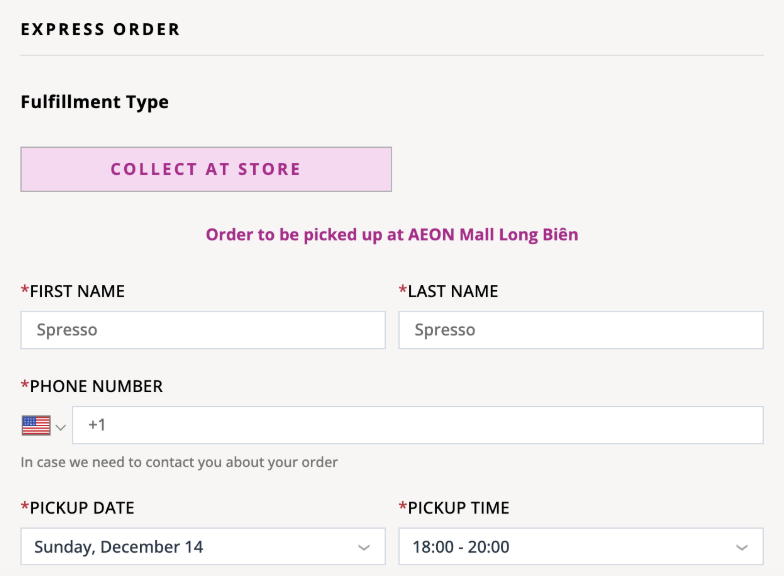Click the Express Order section heading
This screenshot has height=576, width=784.
(101, 29)
